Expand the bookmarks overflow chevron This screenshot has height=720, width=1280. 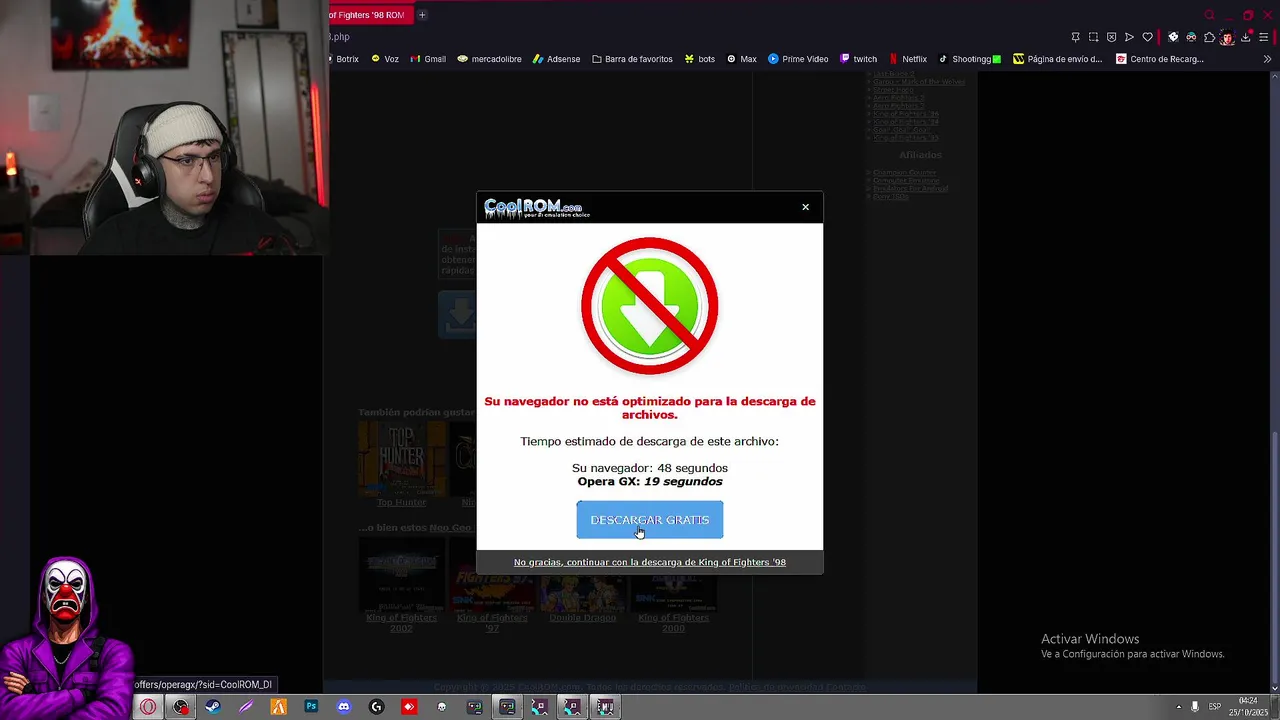pyautogui.click(x=1267, y=59)
